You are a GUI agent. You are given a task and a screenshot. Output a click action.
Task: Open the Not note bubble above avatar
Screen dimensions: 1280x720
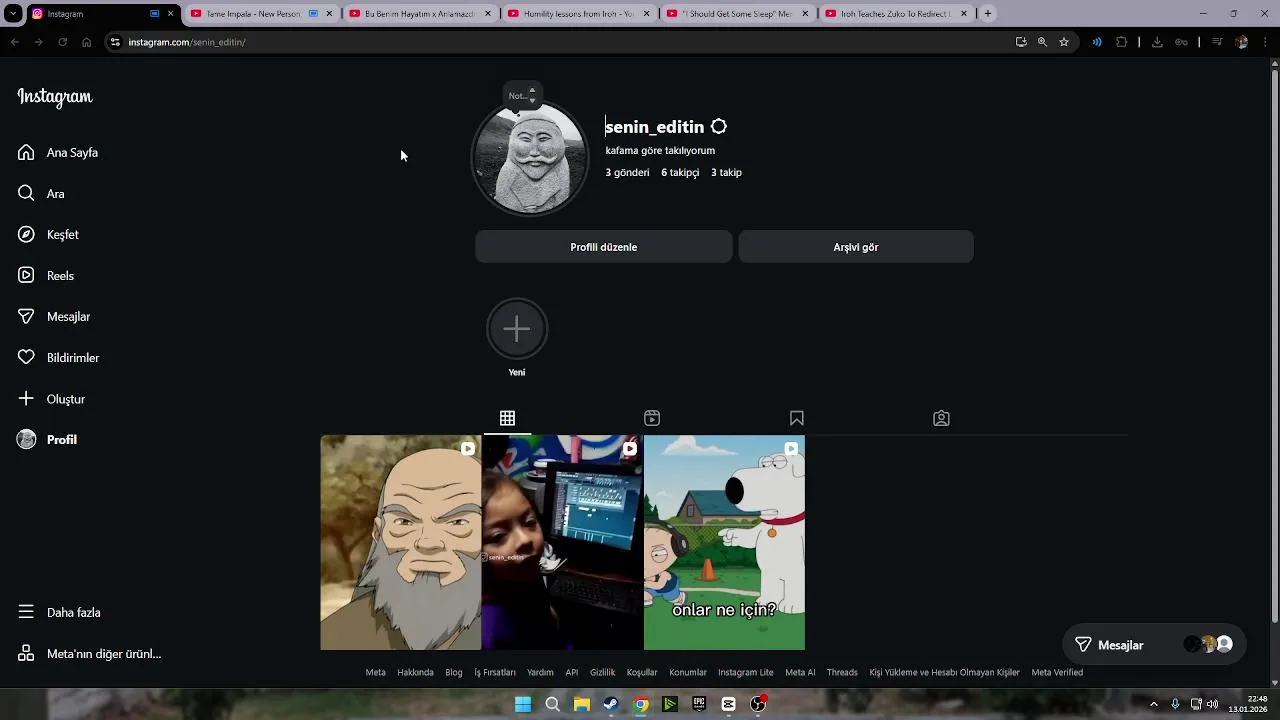tap(522, 95)
